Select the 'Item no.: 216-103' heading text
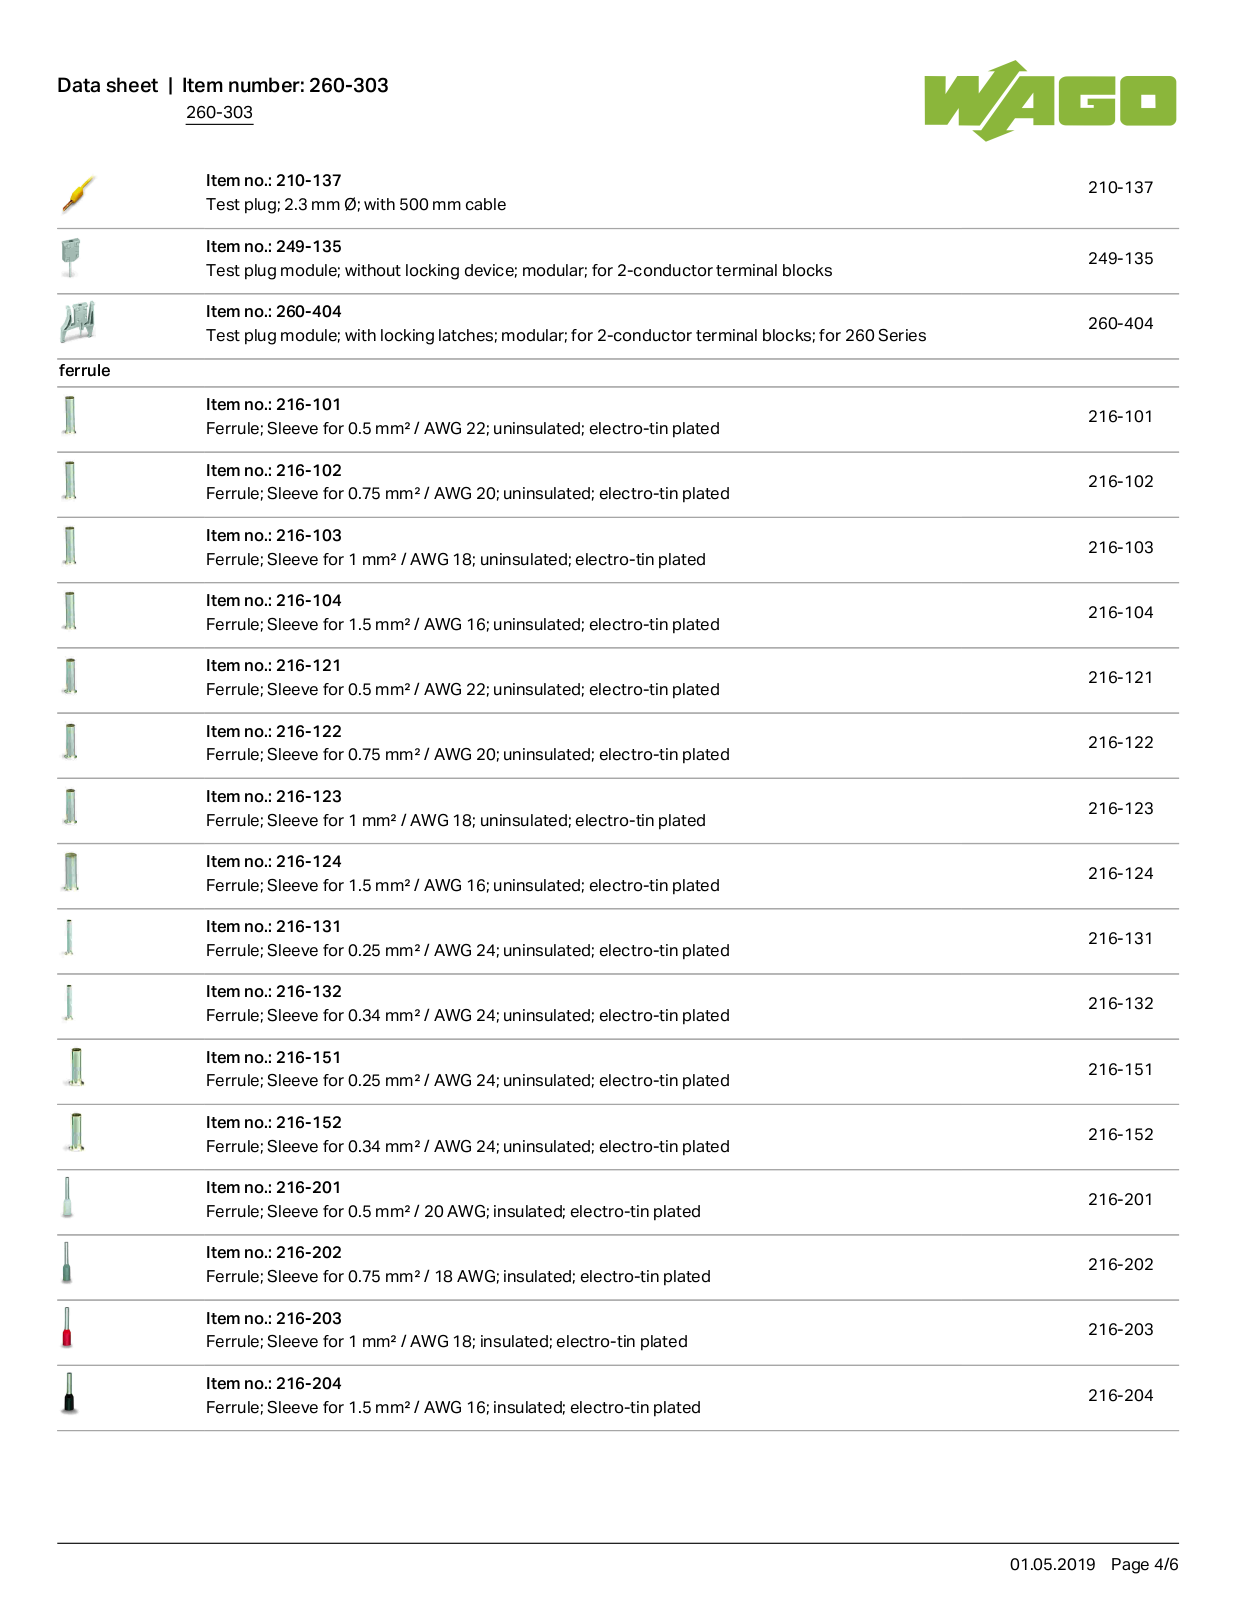This screenshot has height=1600, width=1237. [274, 536]
